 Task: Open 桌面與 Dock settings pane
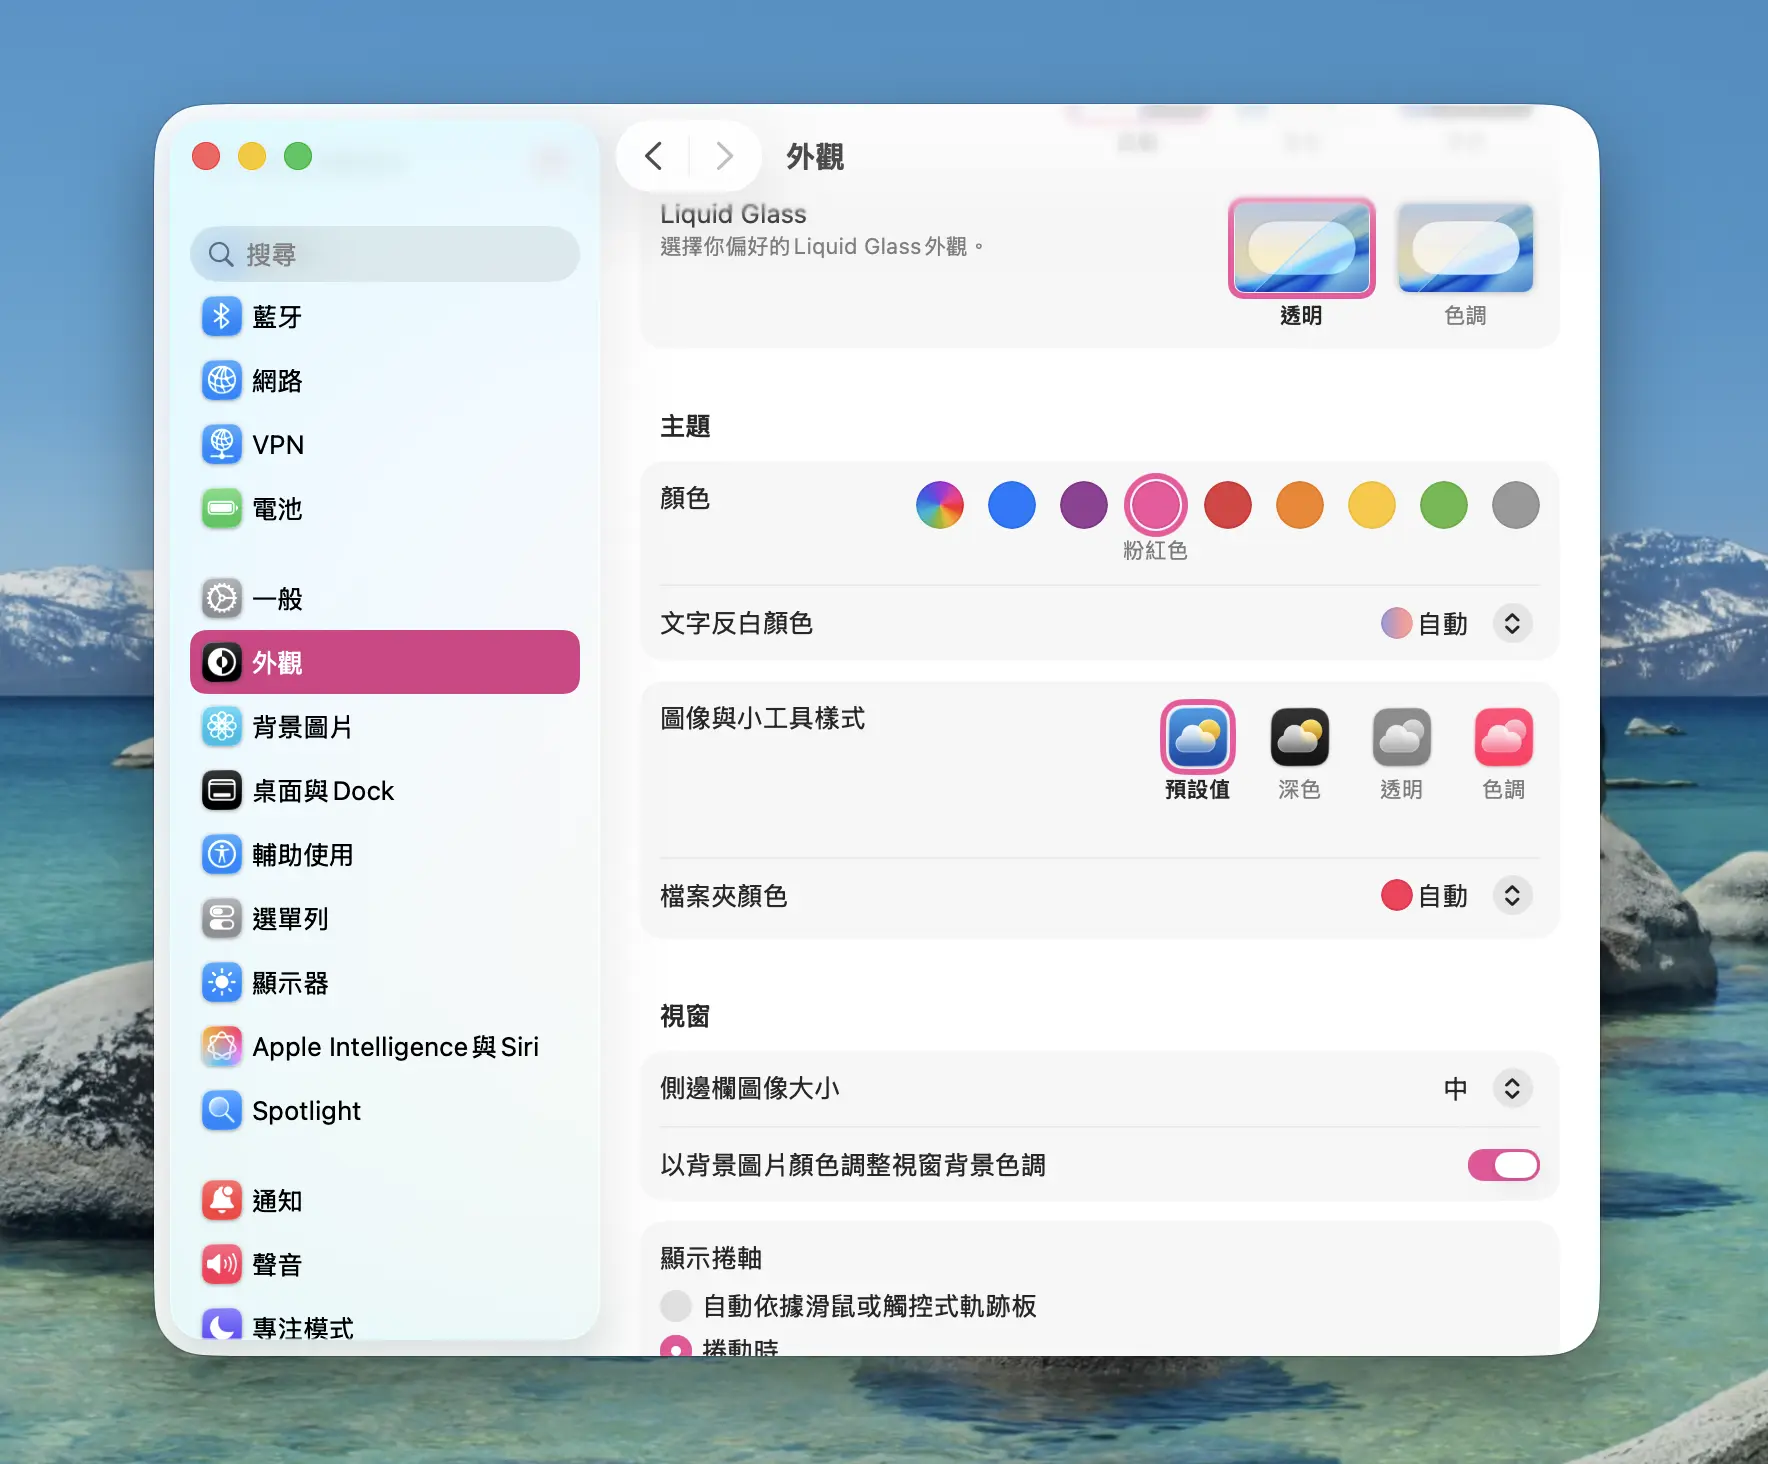pos(385,791)
